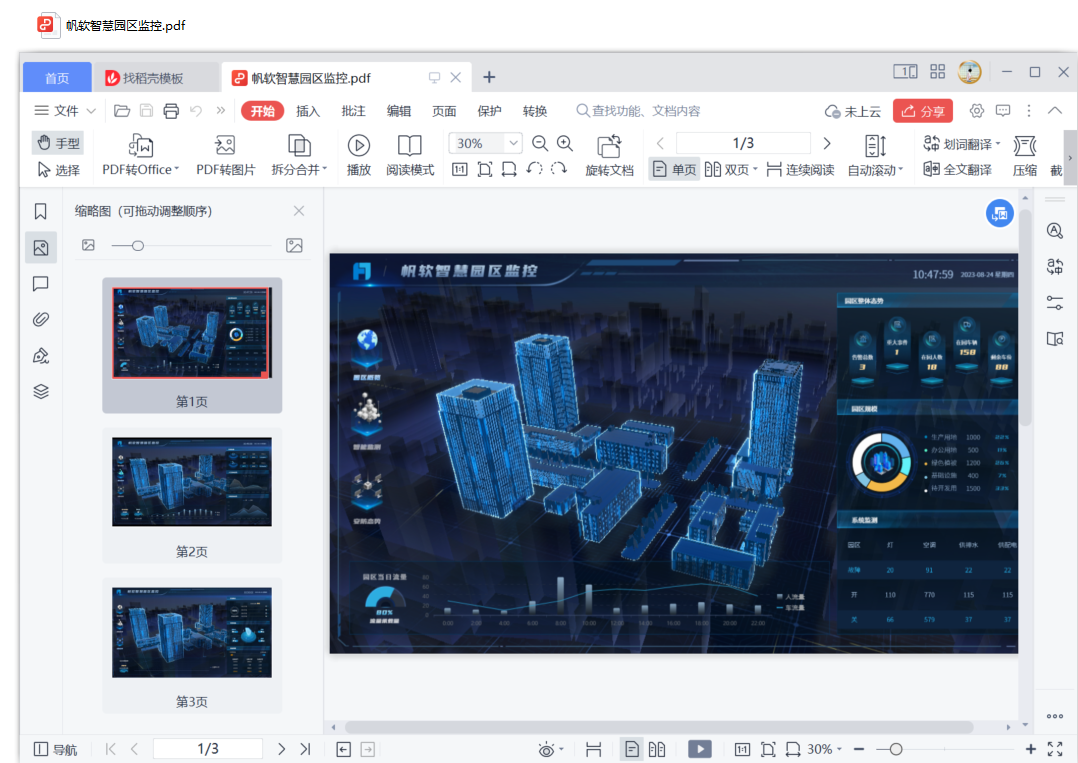Click status bar play button

[x=700, y=749]
